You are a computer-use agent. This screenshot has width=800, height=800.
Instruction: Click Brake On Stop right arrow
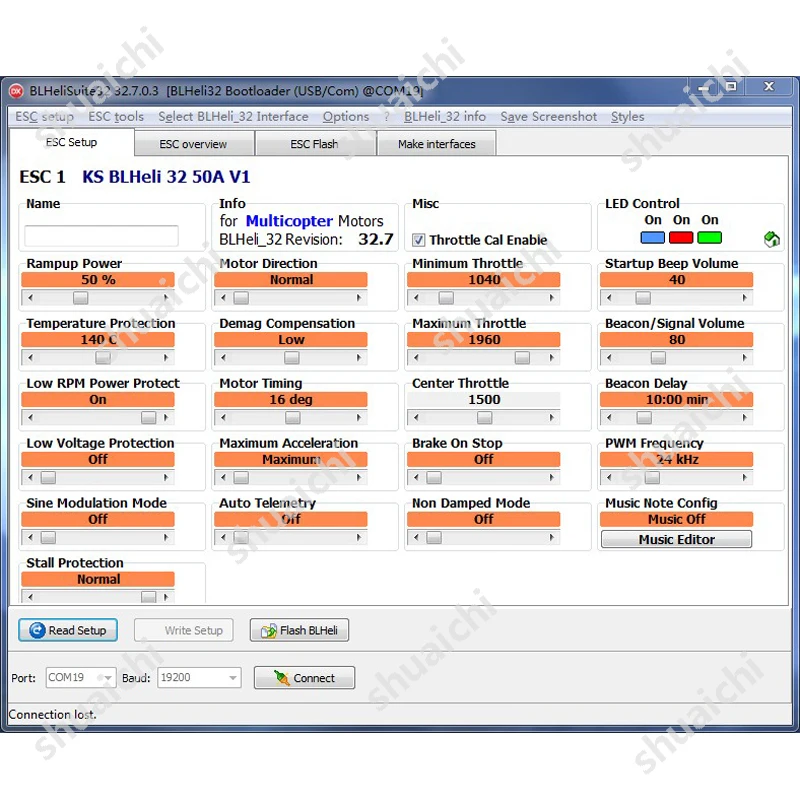[552, 478]
